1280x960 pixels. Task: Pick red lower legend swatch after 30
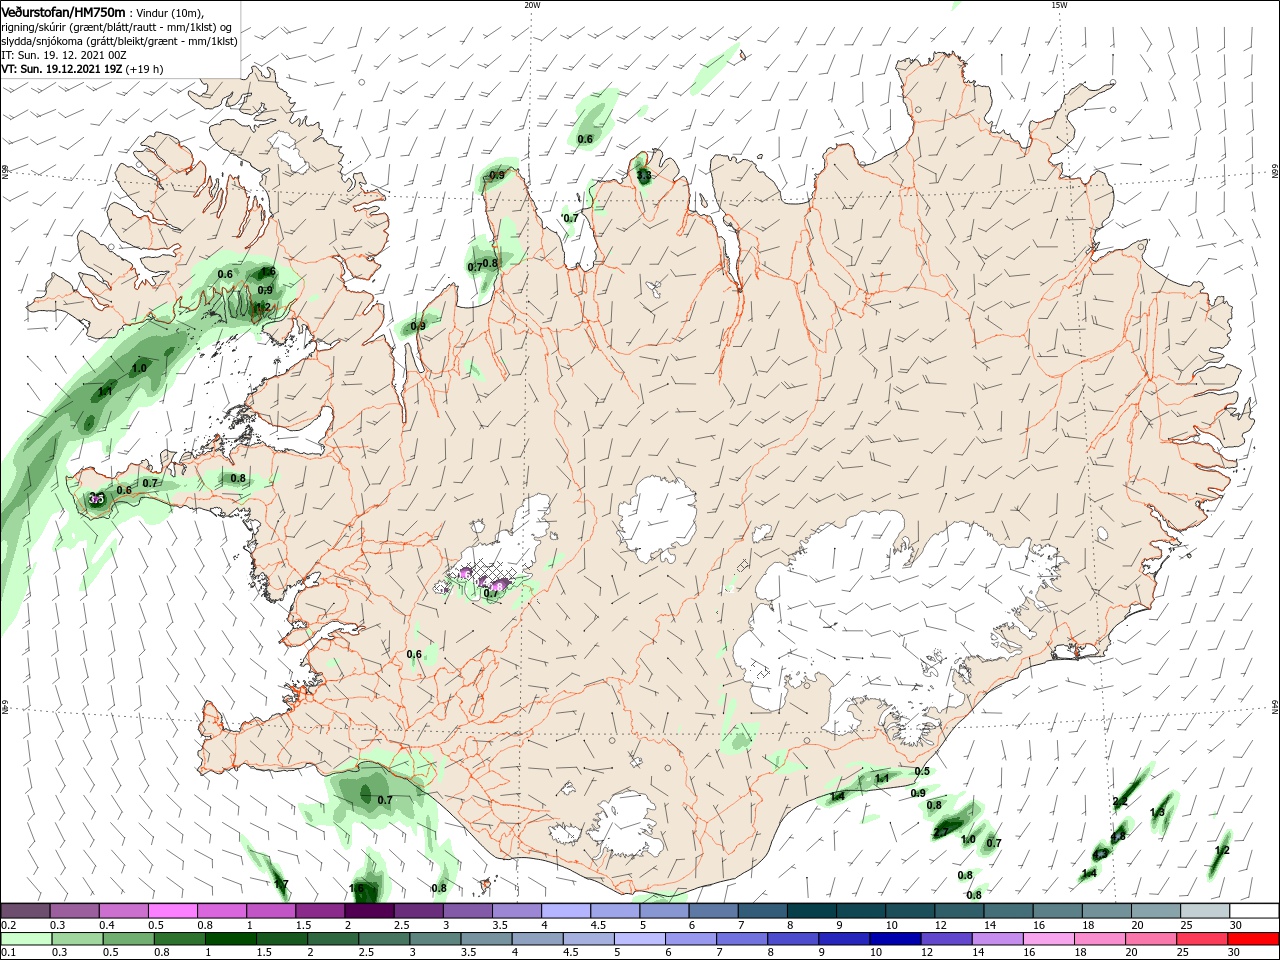click(1252, 938)
